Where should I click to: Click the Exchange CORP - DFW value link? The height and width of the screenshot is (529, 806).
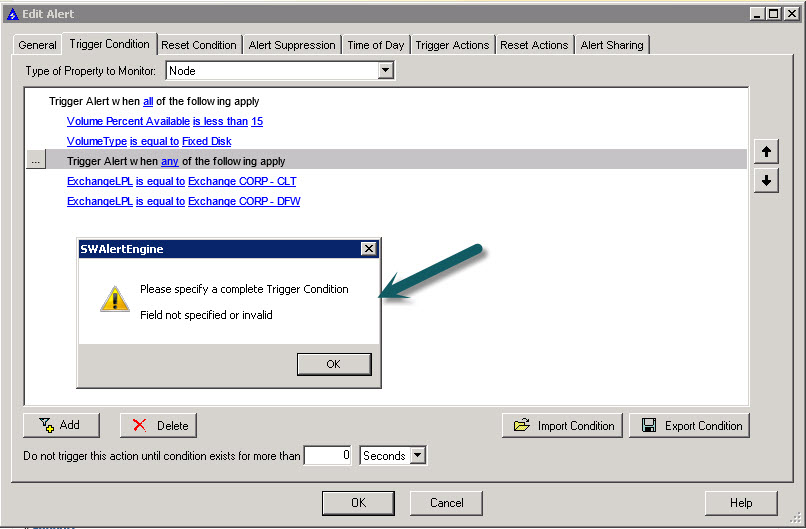244,202
